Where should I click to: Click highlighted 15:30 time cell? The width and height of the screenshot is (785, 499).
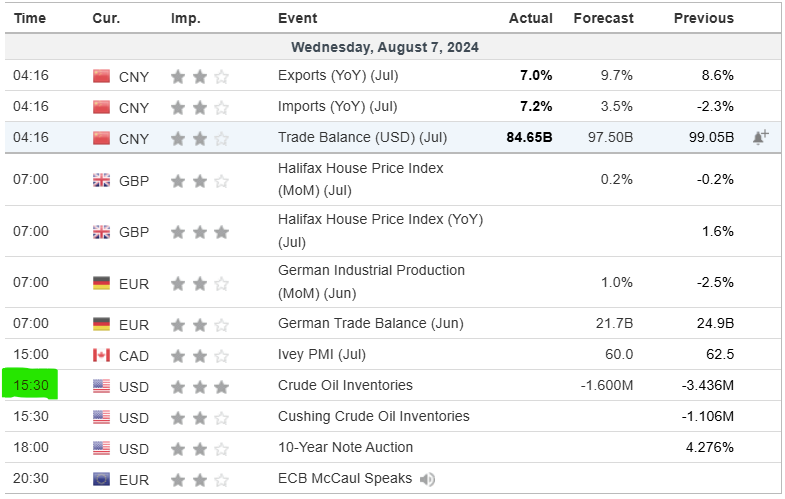coord(32,385)
